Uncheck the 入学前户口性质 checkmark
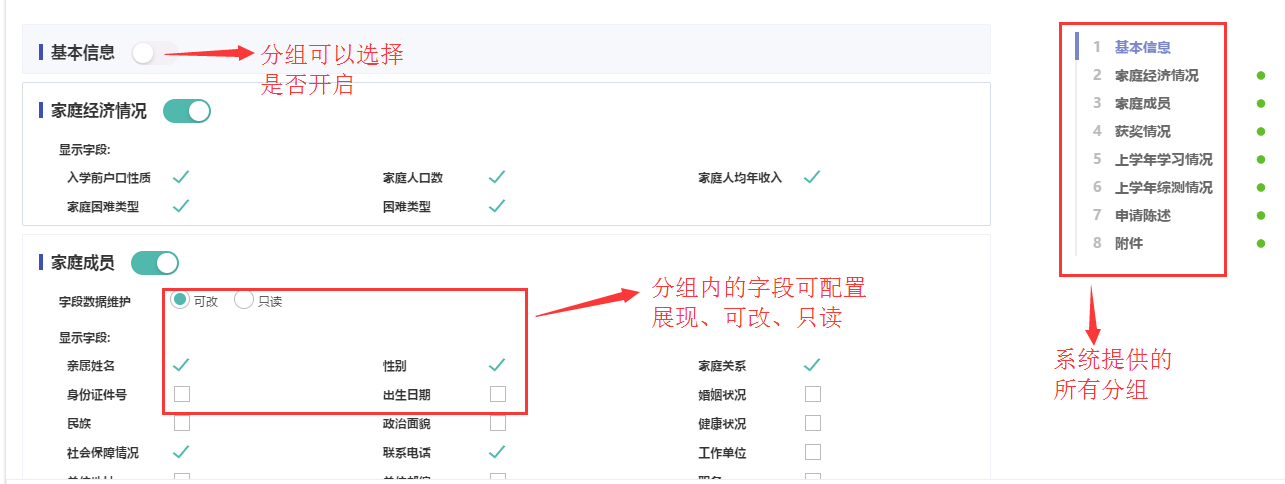1285x484 pixels. [x=181, y=177]
